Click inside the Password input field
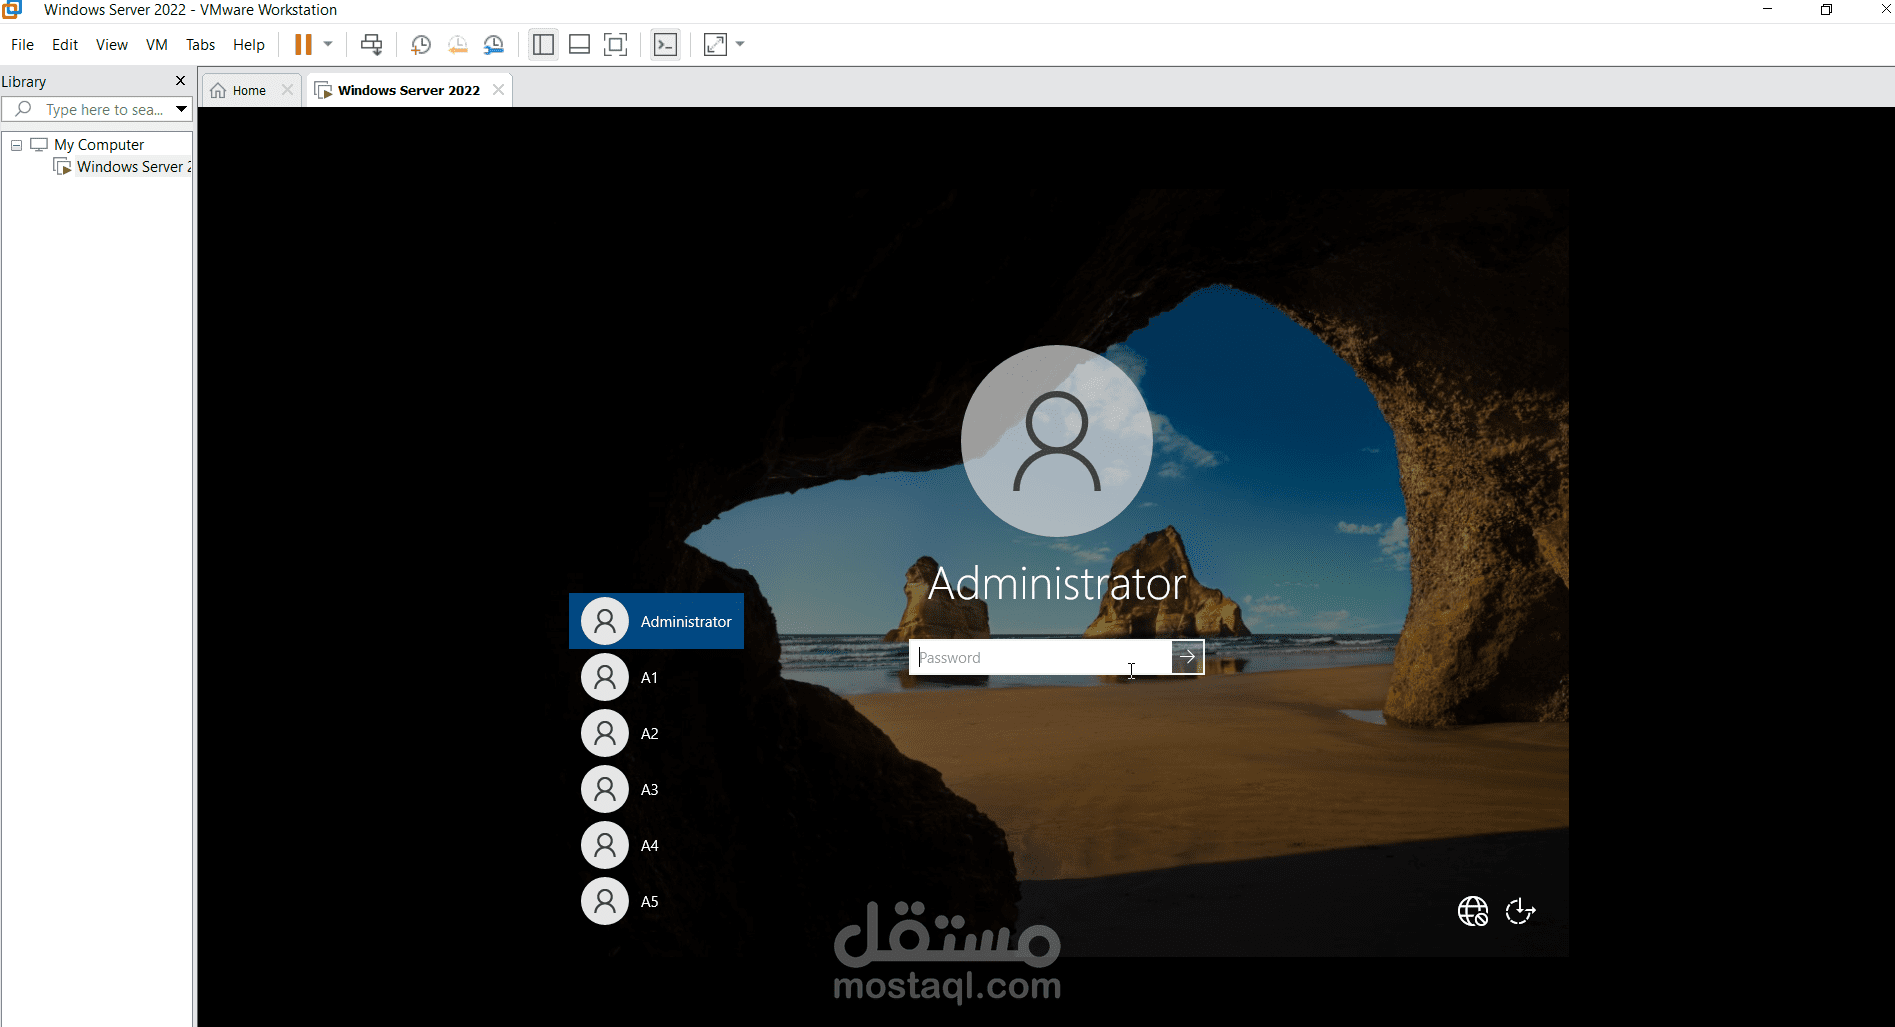 [1040, 657]
